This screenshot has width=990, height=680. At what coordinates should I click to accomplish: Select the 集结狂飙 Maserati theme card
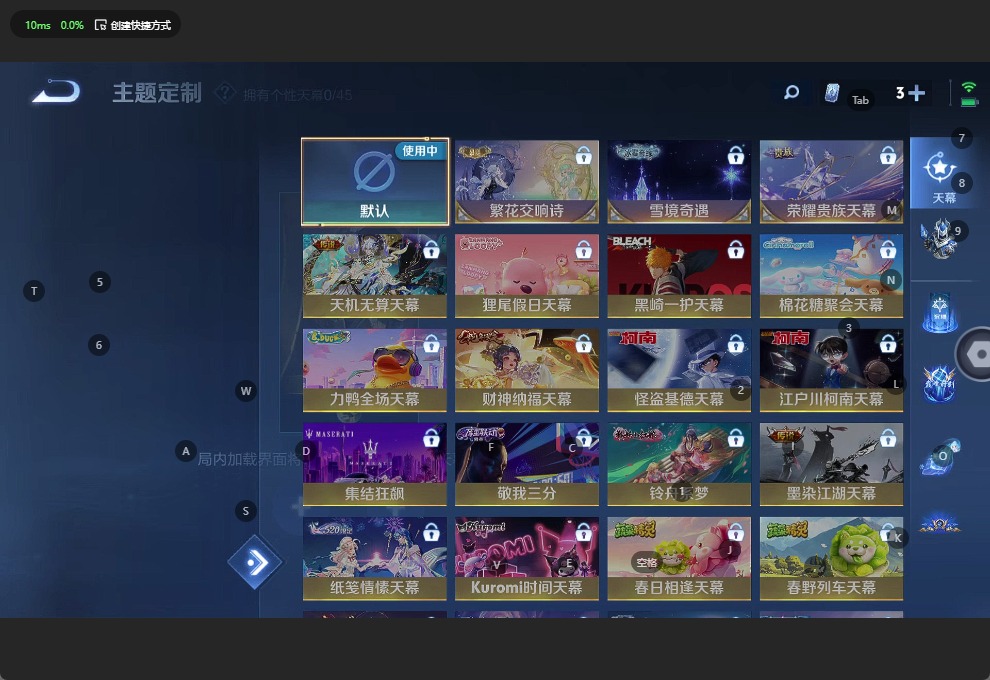(x=374, y=464)
